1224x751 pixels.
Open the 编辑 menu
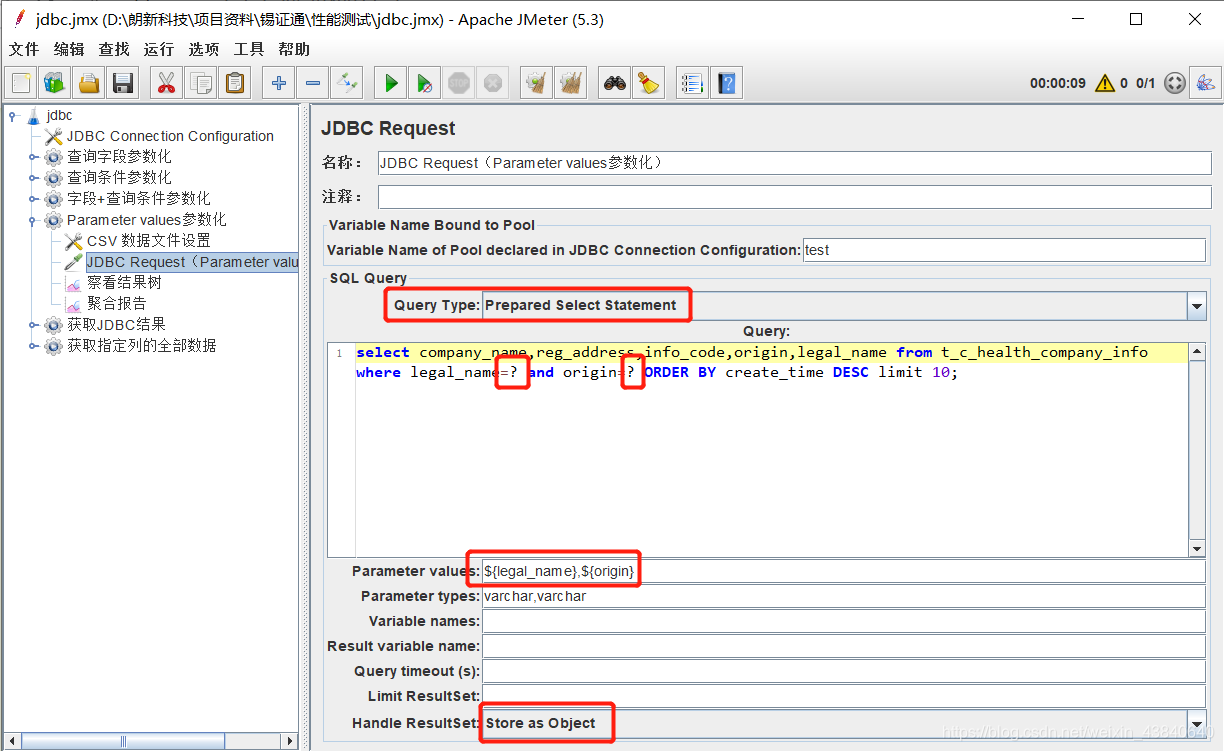[x=69, y=49]
